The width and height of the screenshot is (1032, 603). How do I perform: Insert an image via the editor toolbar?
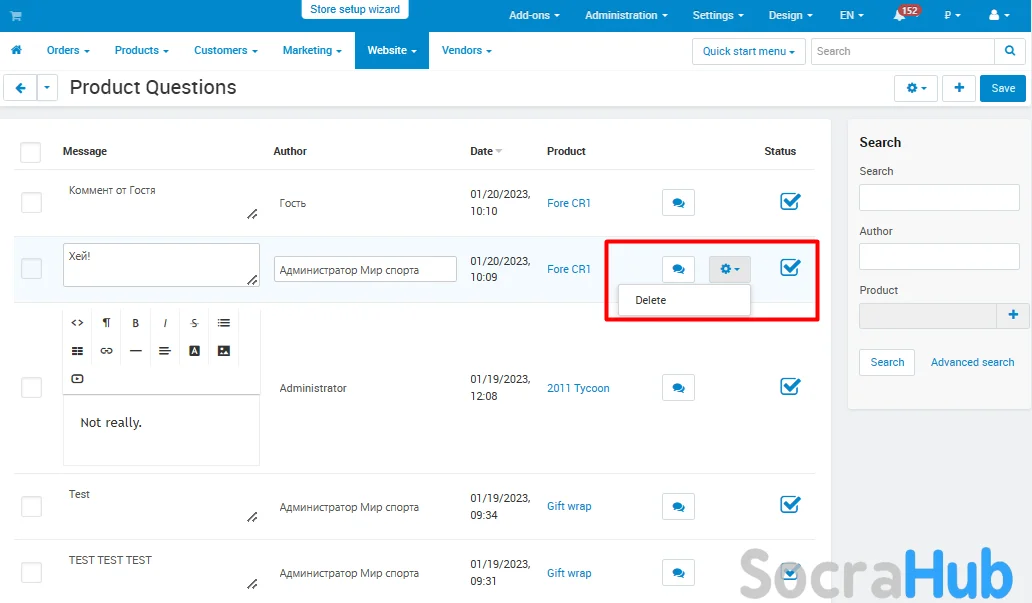coord(223,351)
